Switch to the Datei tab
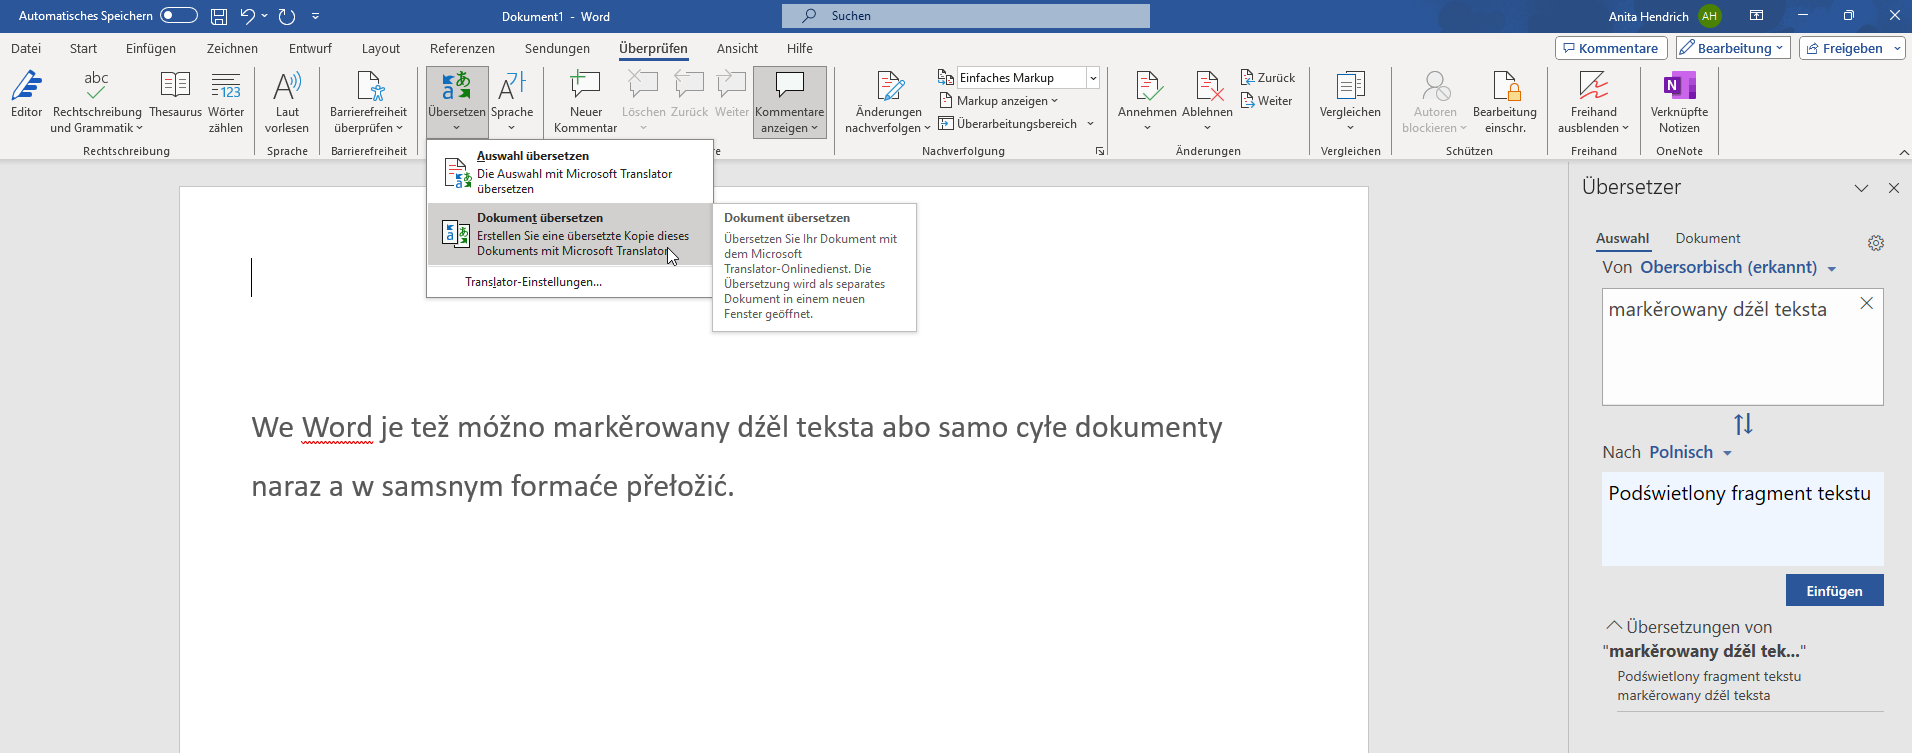1912x753 pixels. tap(26, 48)
